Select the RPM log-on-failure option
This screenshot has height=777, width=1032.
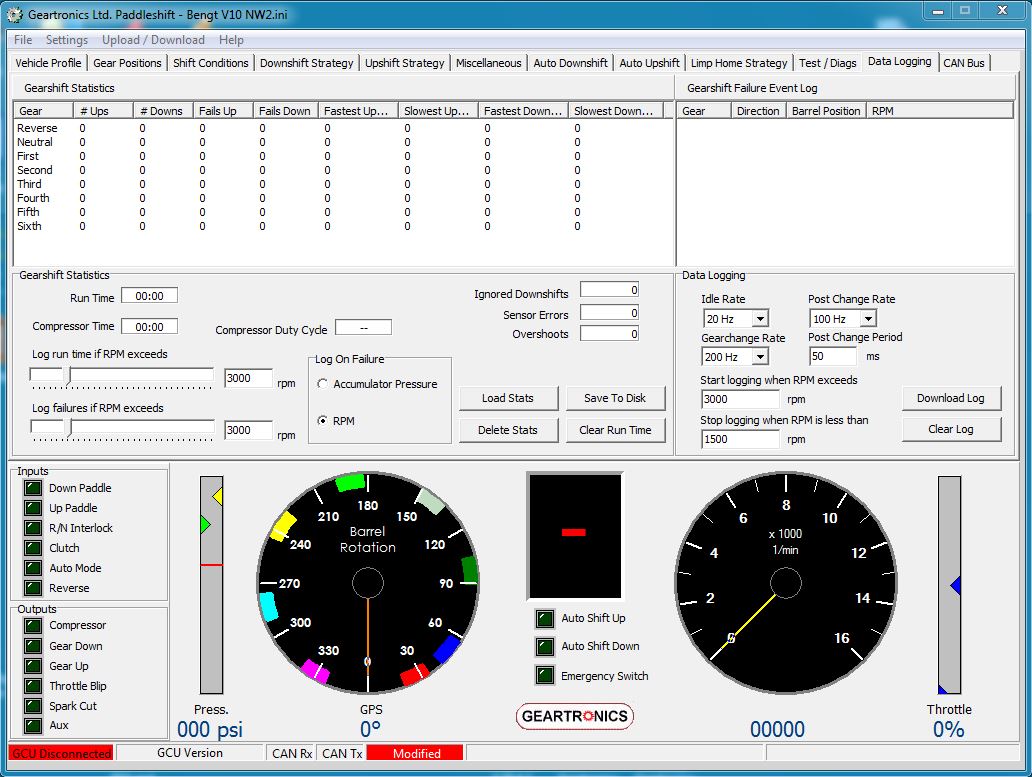pos(323,421)
